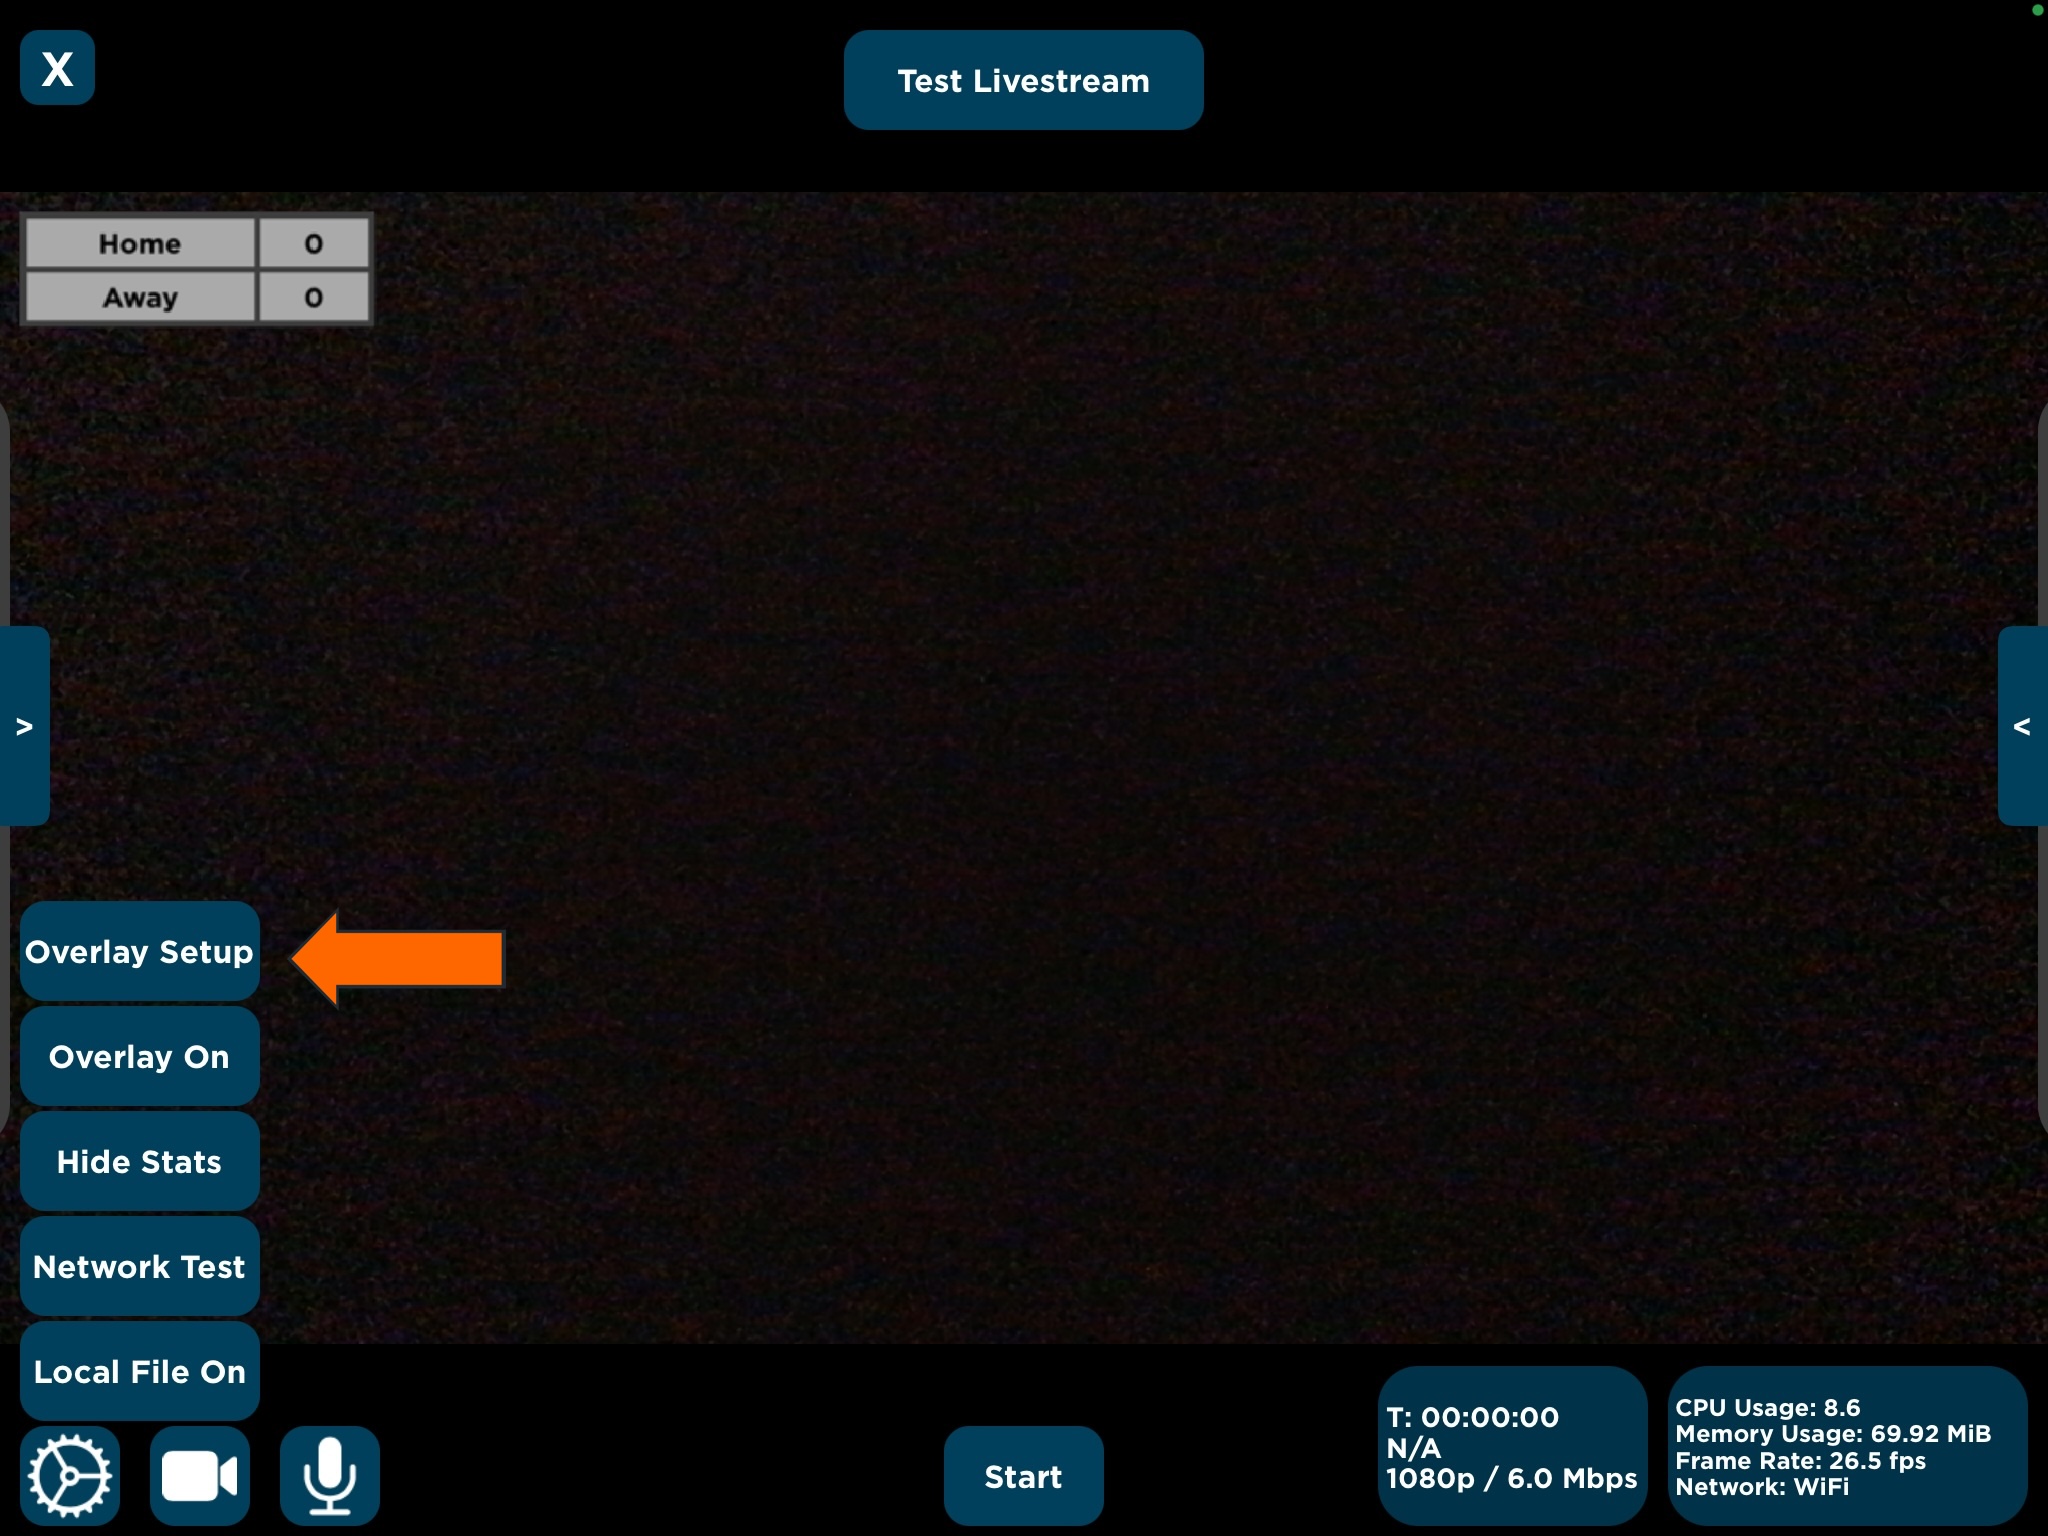Image resolution: width=2048 pixels, height=1536 pixels.
Task: Tap the 1080p / 6.0 Mbps text
Action: 1511,1479
